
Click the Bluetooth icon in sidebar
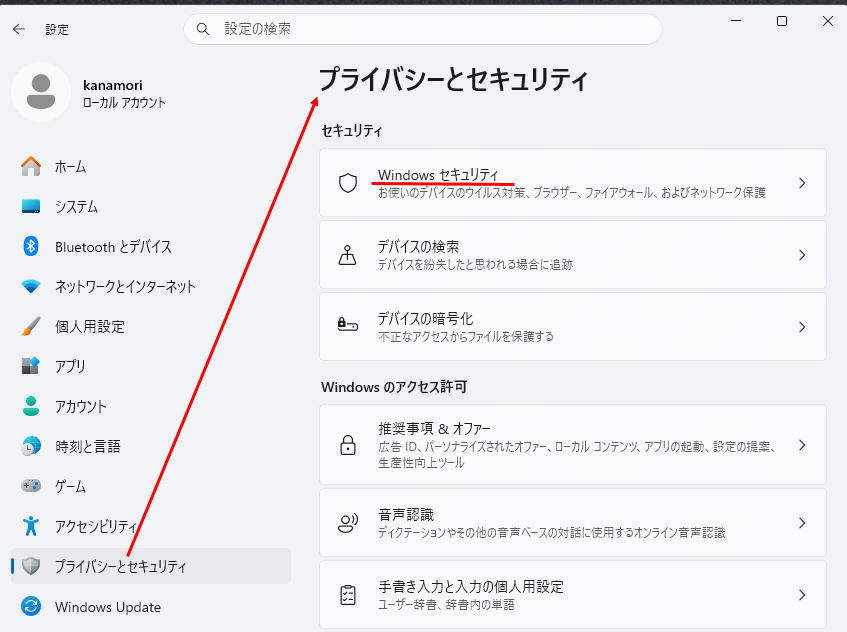click(31, 246)
